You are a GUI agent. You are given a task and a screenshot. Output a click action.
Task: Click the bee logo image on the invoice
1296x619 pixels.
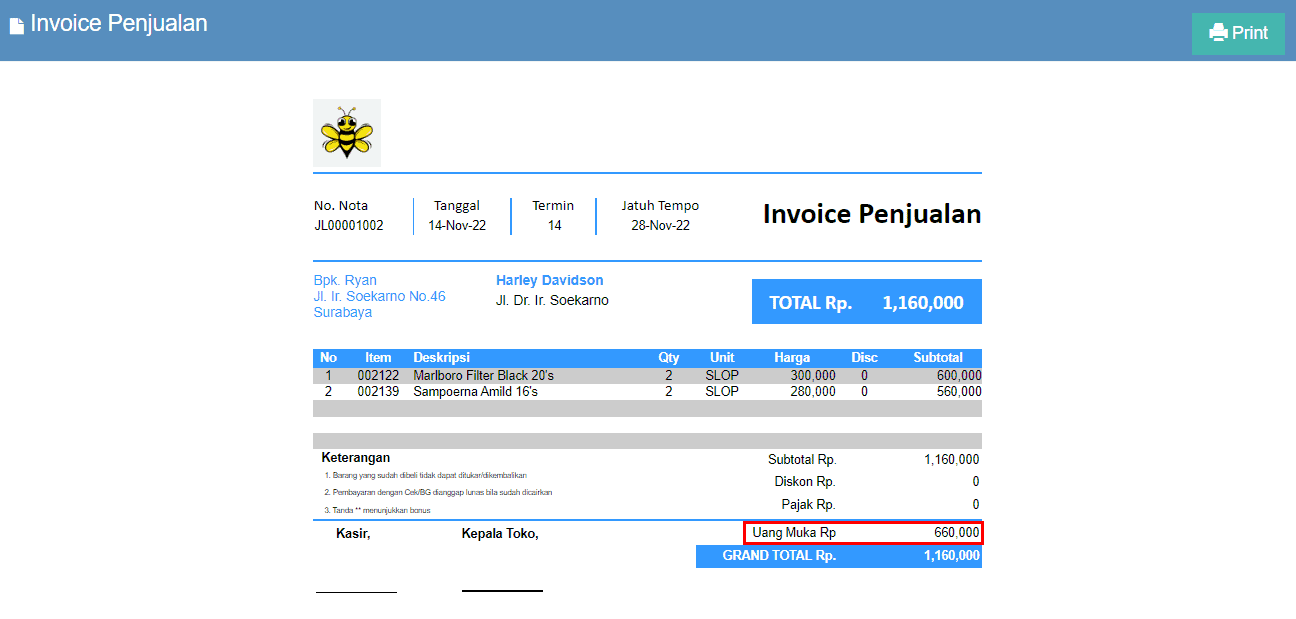347,133
